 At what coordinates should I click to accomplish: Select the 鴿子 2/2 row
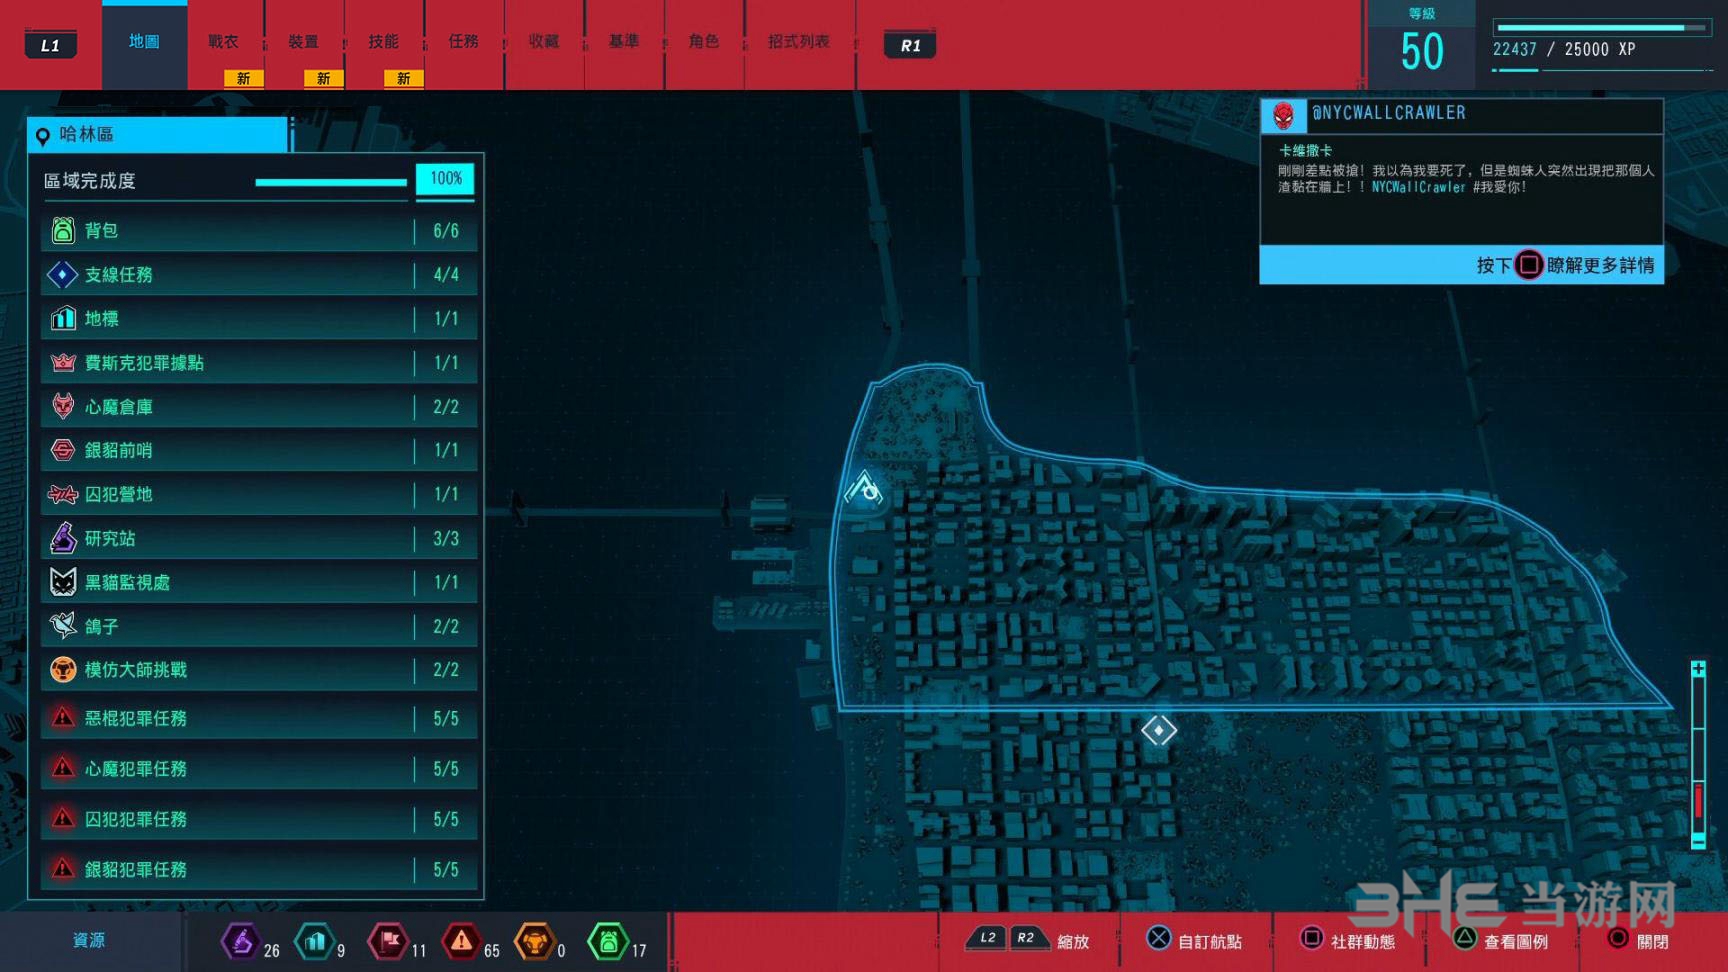click(x=259, y=626)
